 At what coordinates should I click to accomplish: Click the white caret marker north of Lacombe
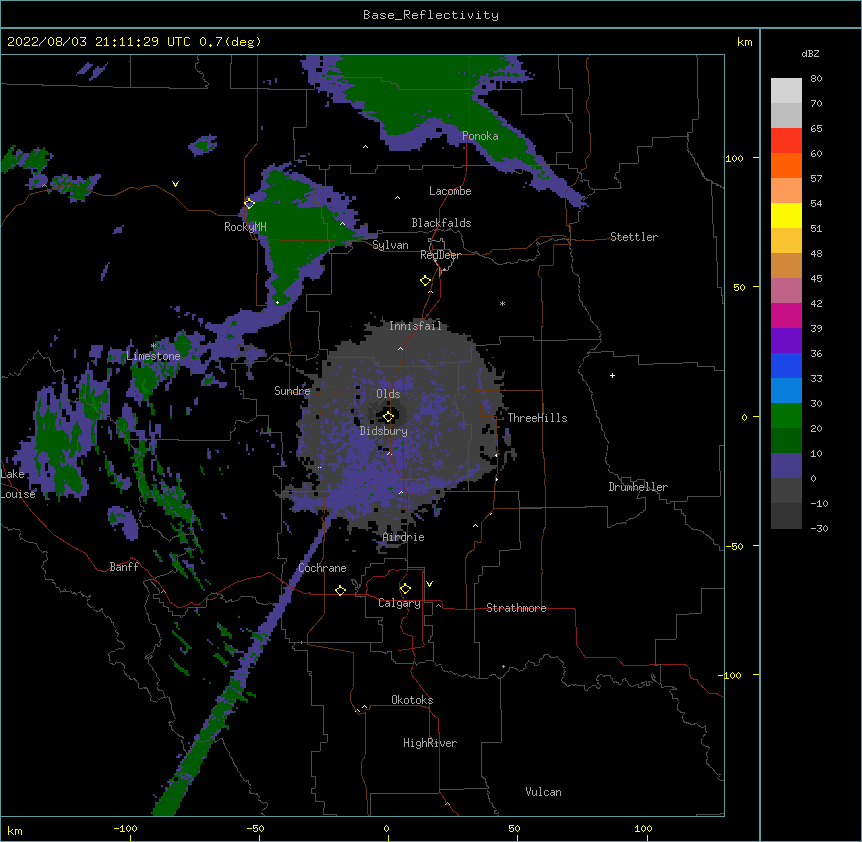[366, 147]
